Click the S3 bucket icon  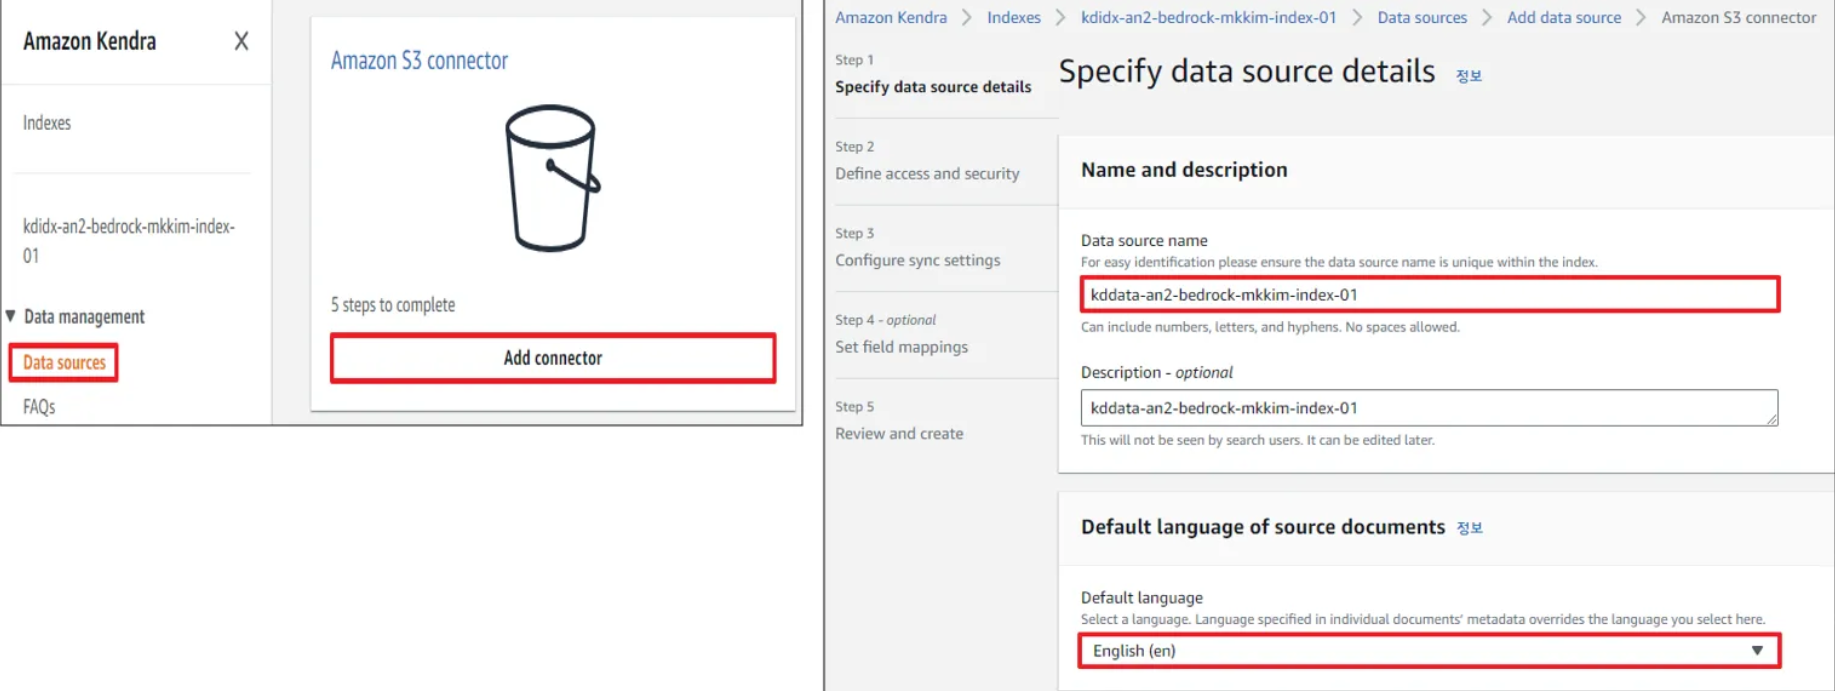(x=552, y=178)
